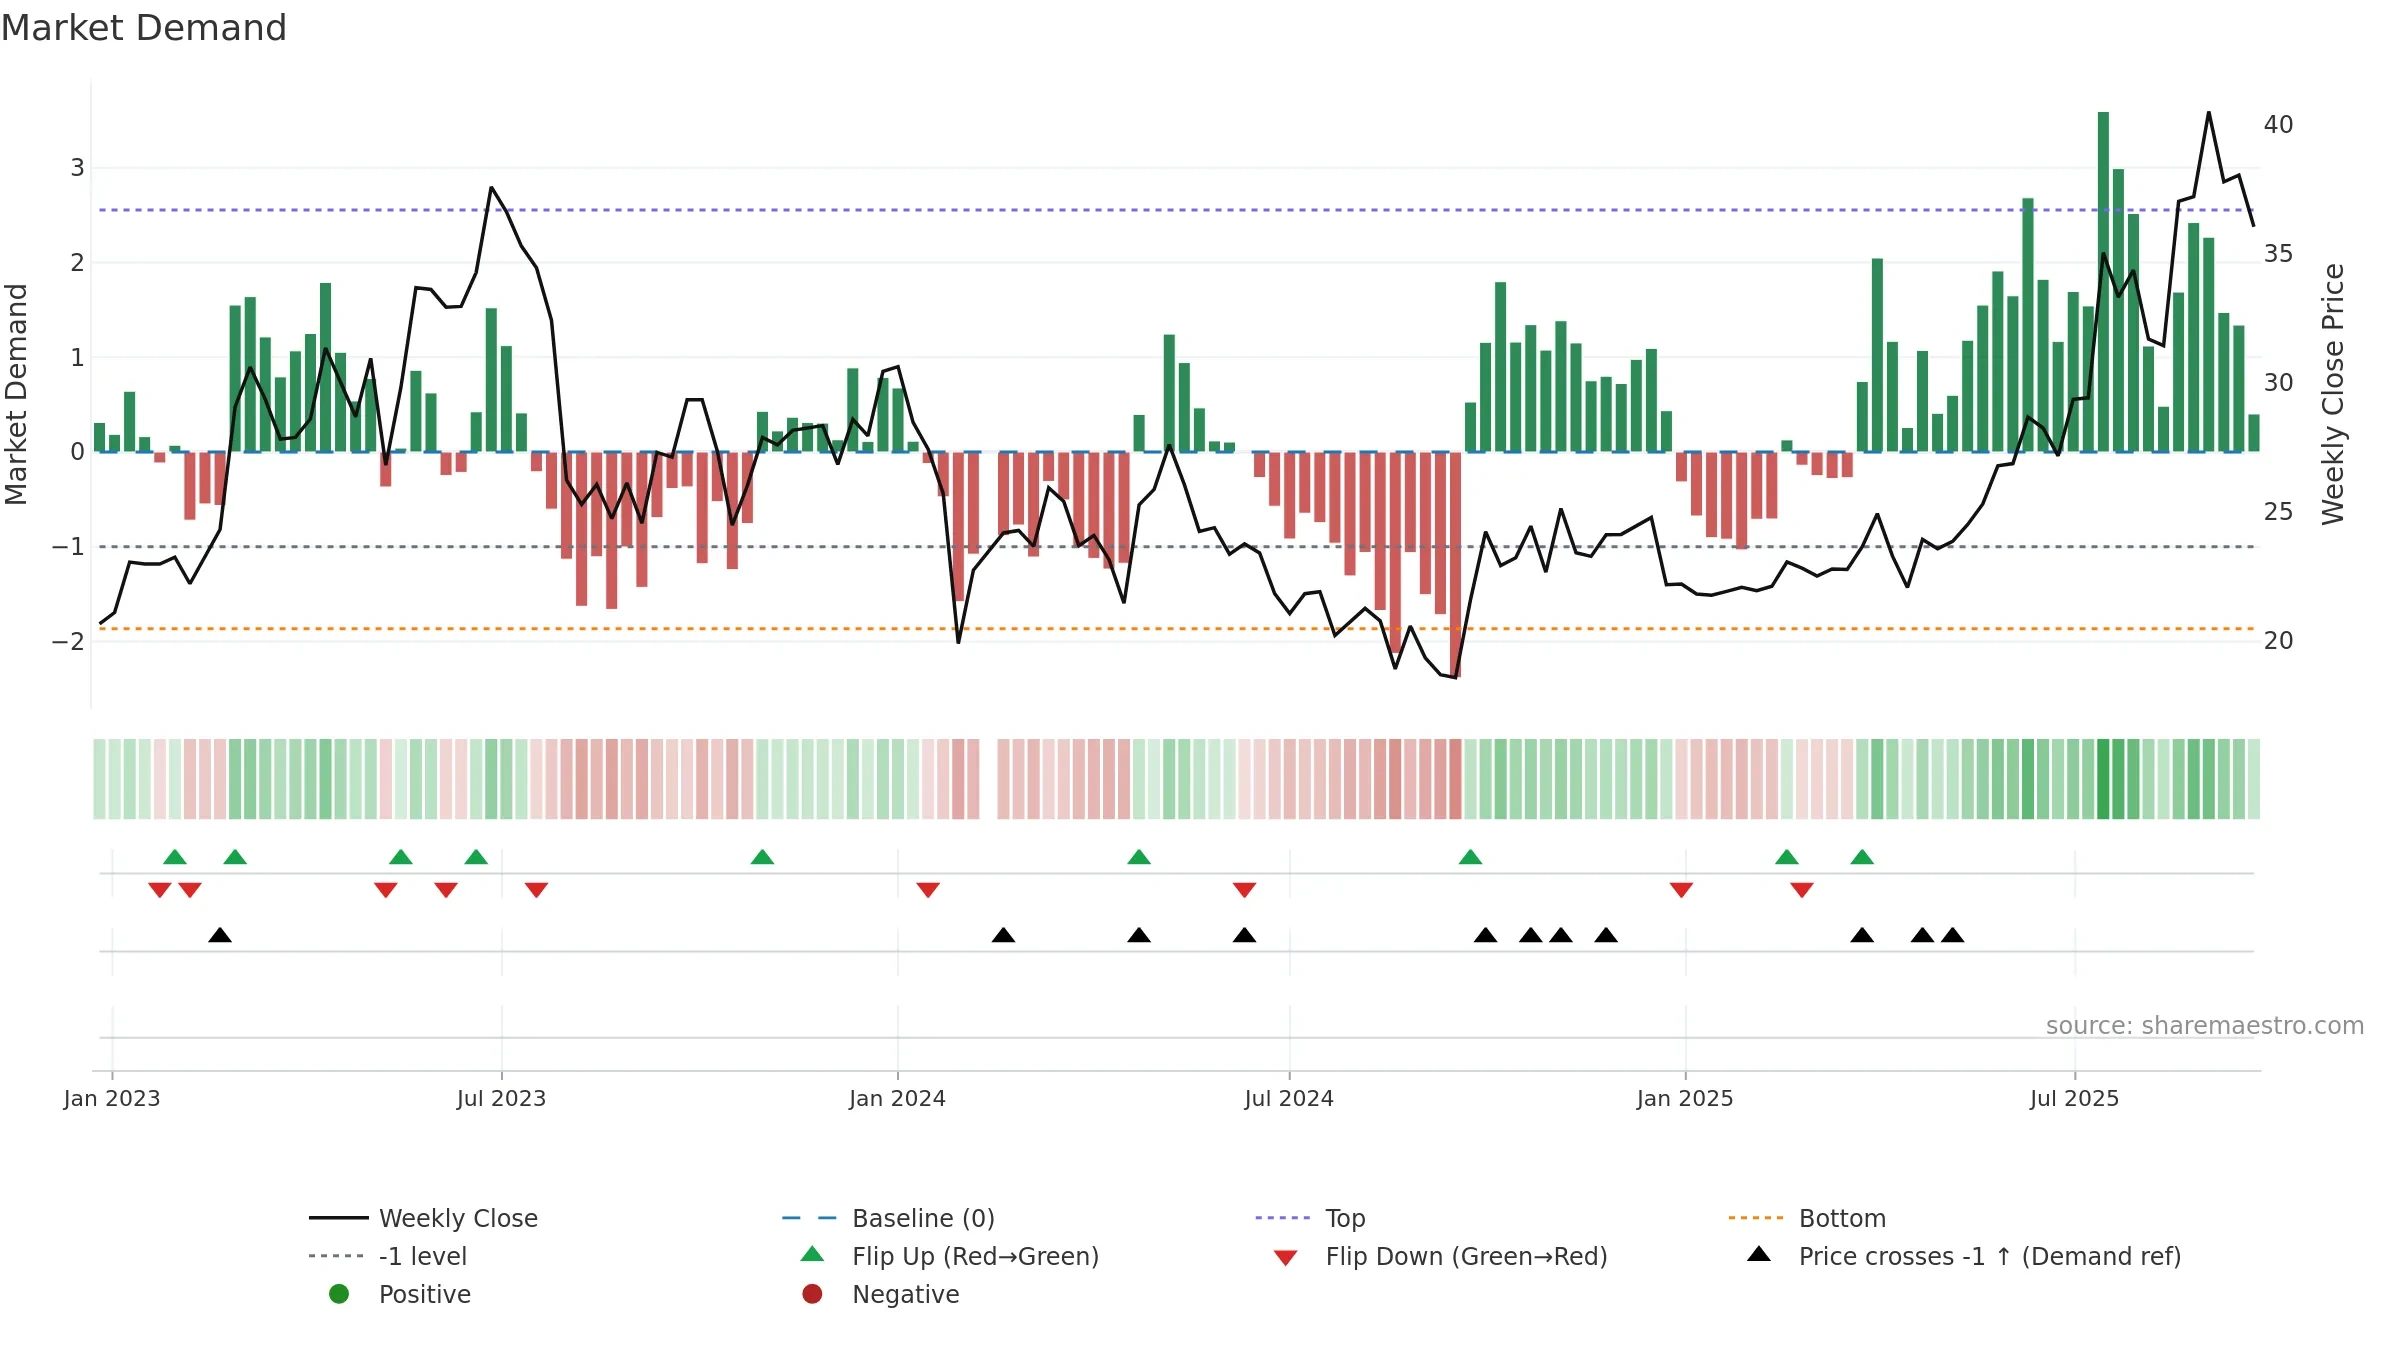The height and width of the screenshot is (1350, 2400).
Task: Click the Market Demand chart title
Action: click(x=144, y=28)
